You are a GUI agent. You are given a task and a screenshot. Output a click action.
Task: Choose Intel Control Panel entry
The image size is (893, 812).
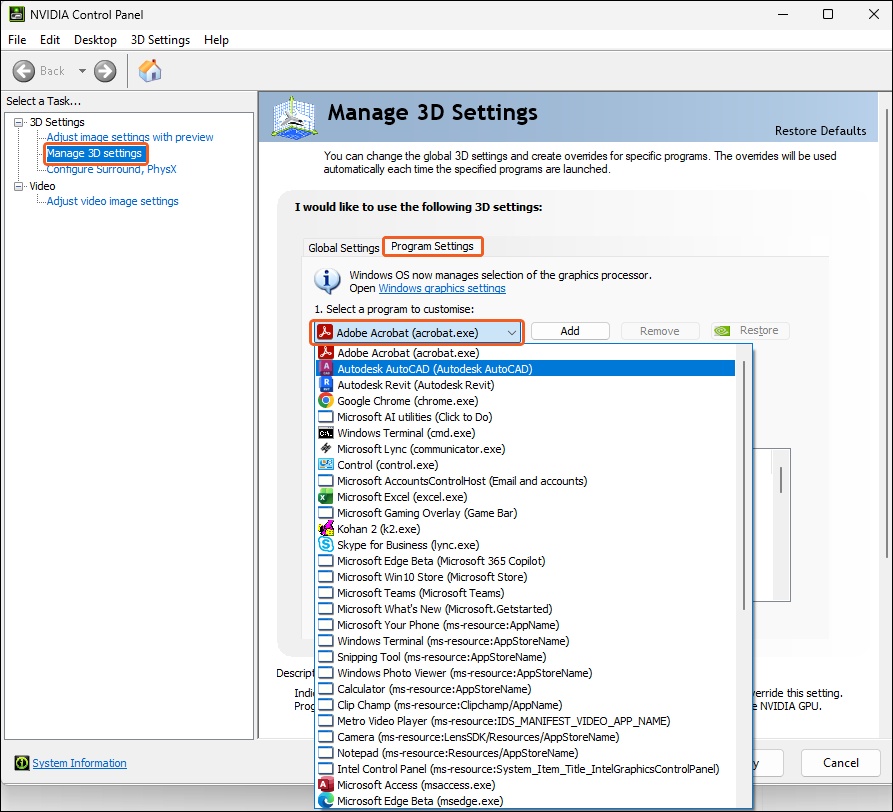(x=525, y=769)
